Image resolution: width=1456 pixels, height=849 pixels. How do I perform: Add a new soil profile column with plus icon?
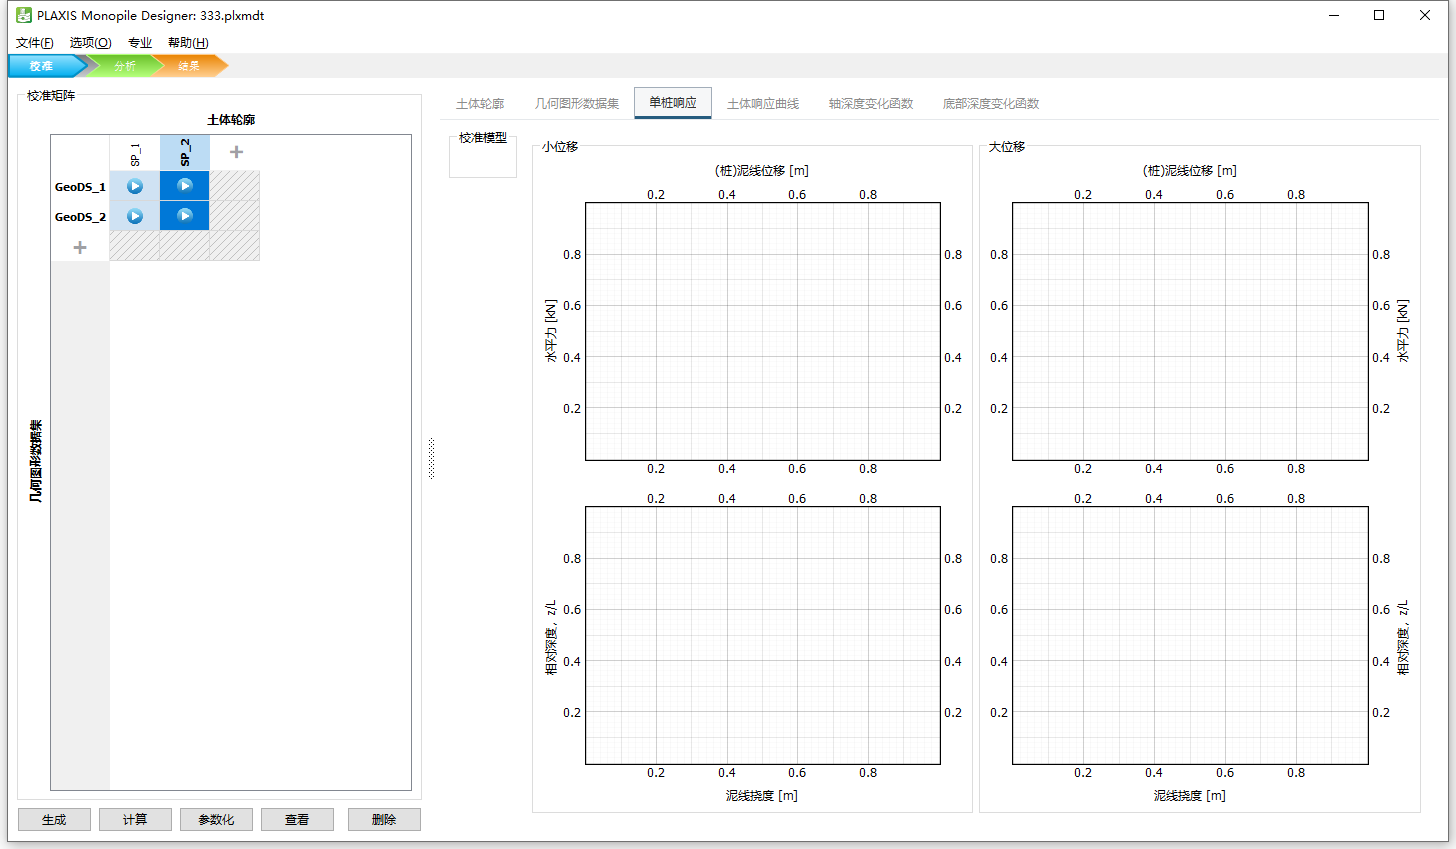236,152
